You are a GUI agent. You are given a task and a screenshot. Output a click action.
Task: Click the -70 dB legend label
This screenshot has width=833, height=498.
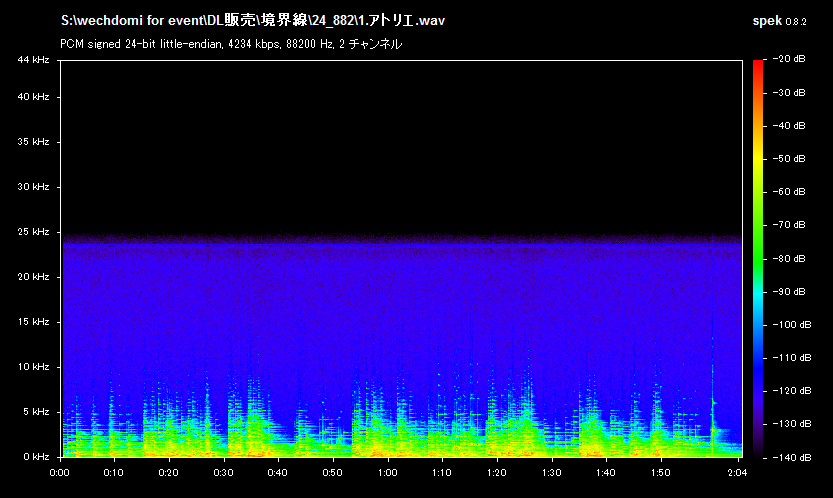(x=789, y=225)
